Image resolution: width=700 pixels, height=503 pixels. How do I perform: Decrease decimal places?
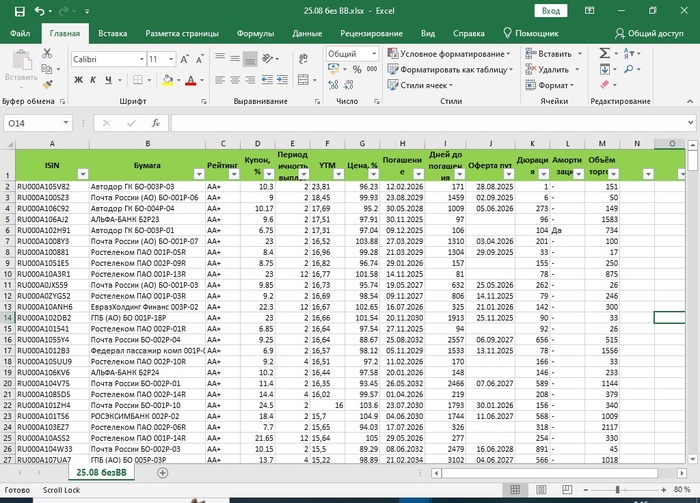[348, 85]
